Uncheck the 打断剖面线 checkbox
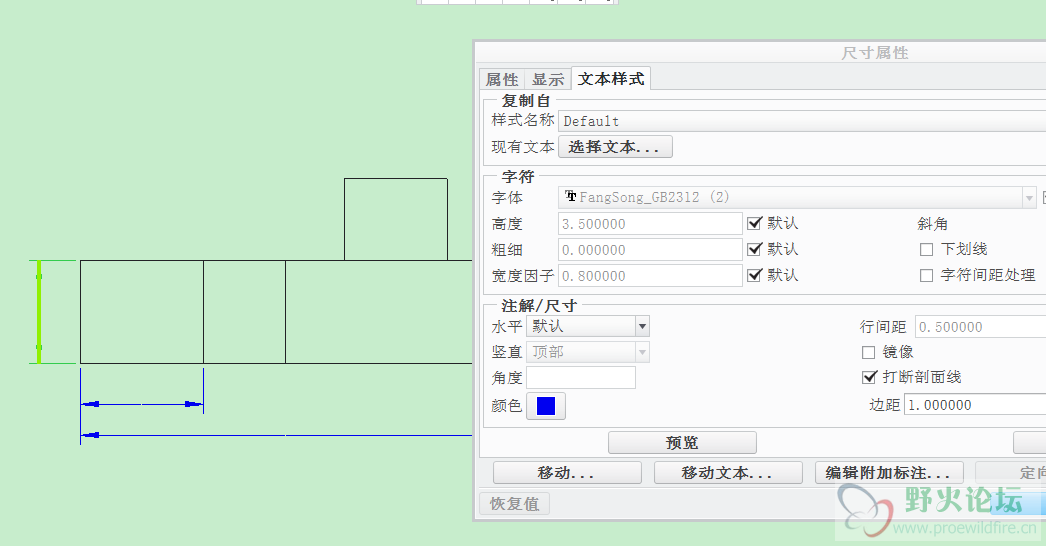This screenshot has width=1046, height=546. pos(869,377)
